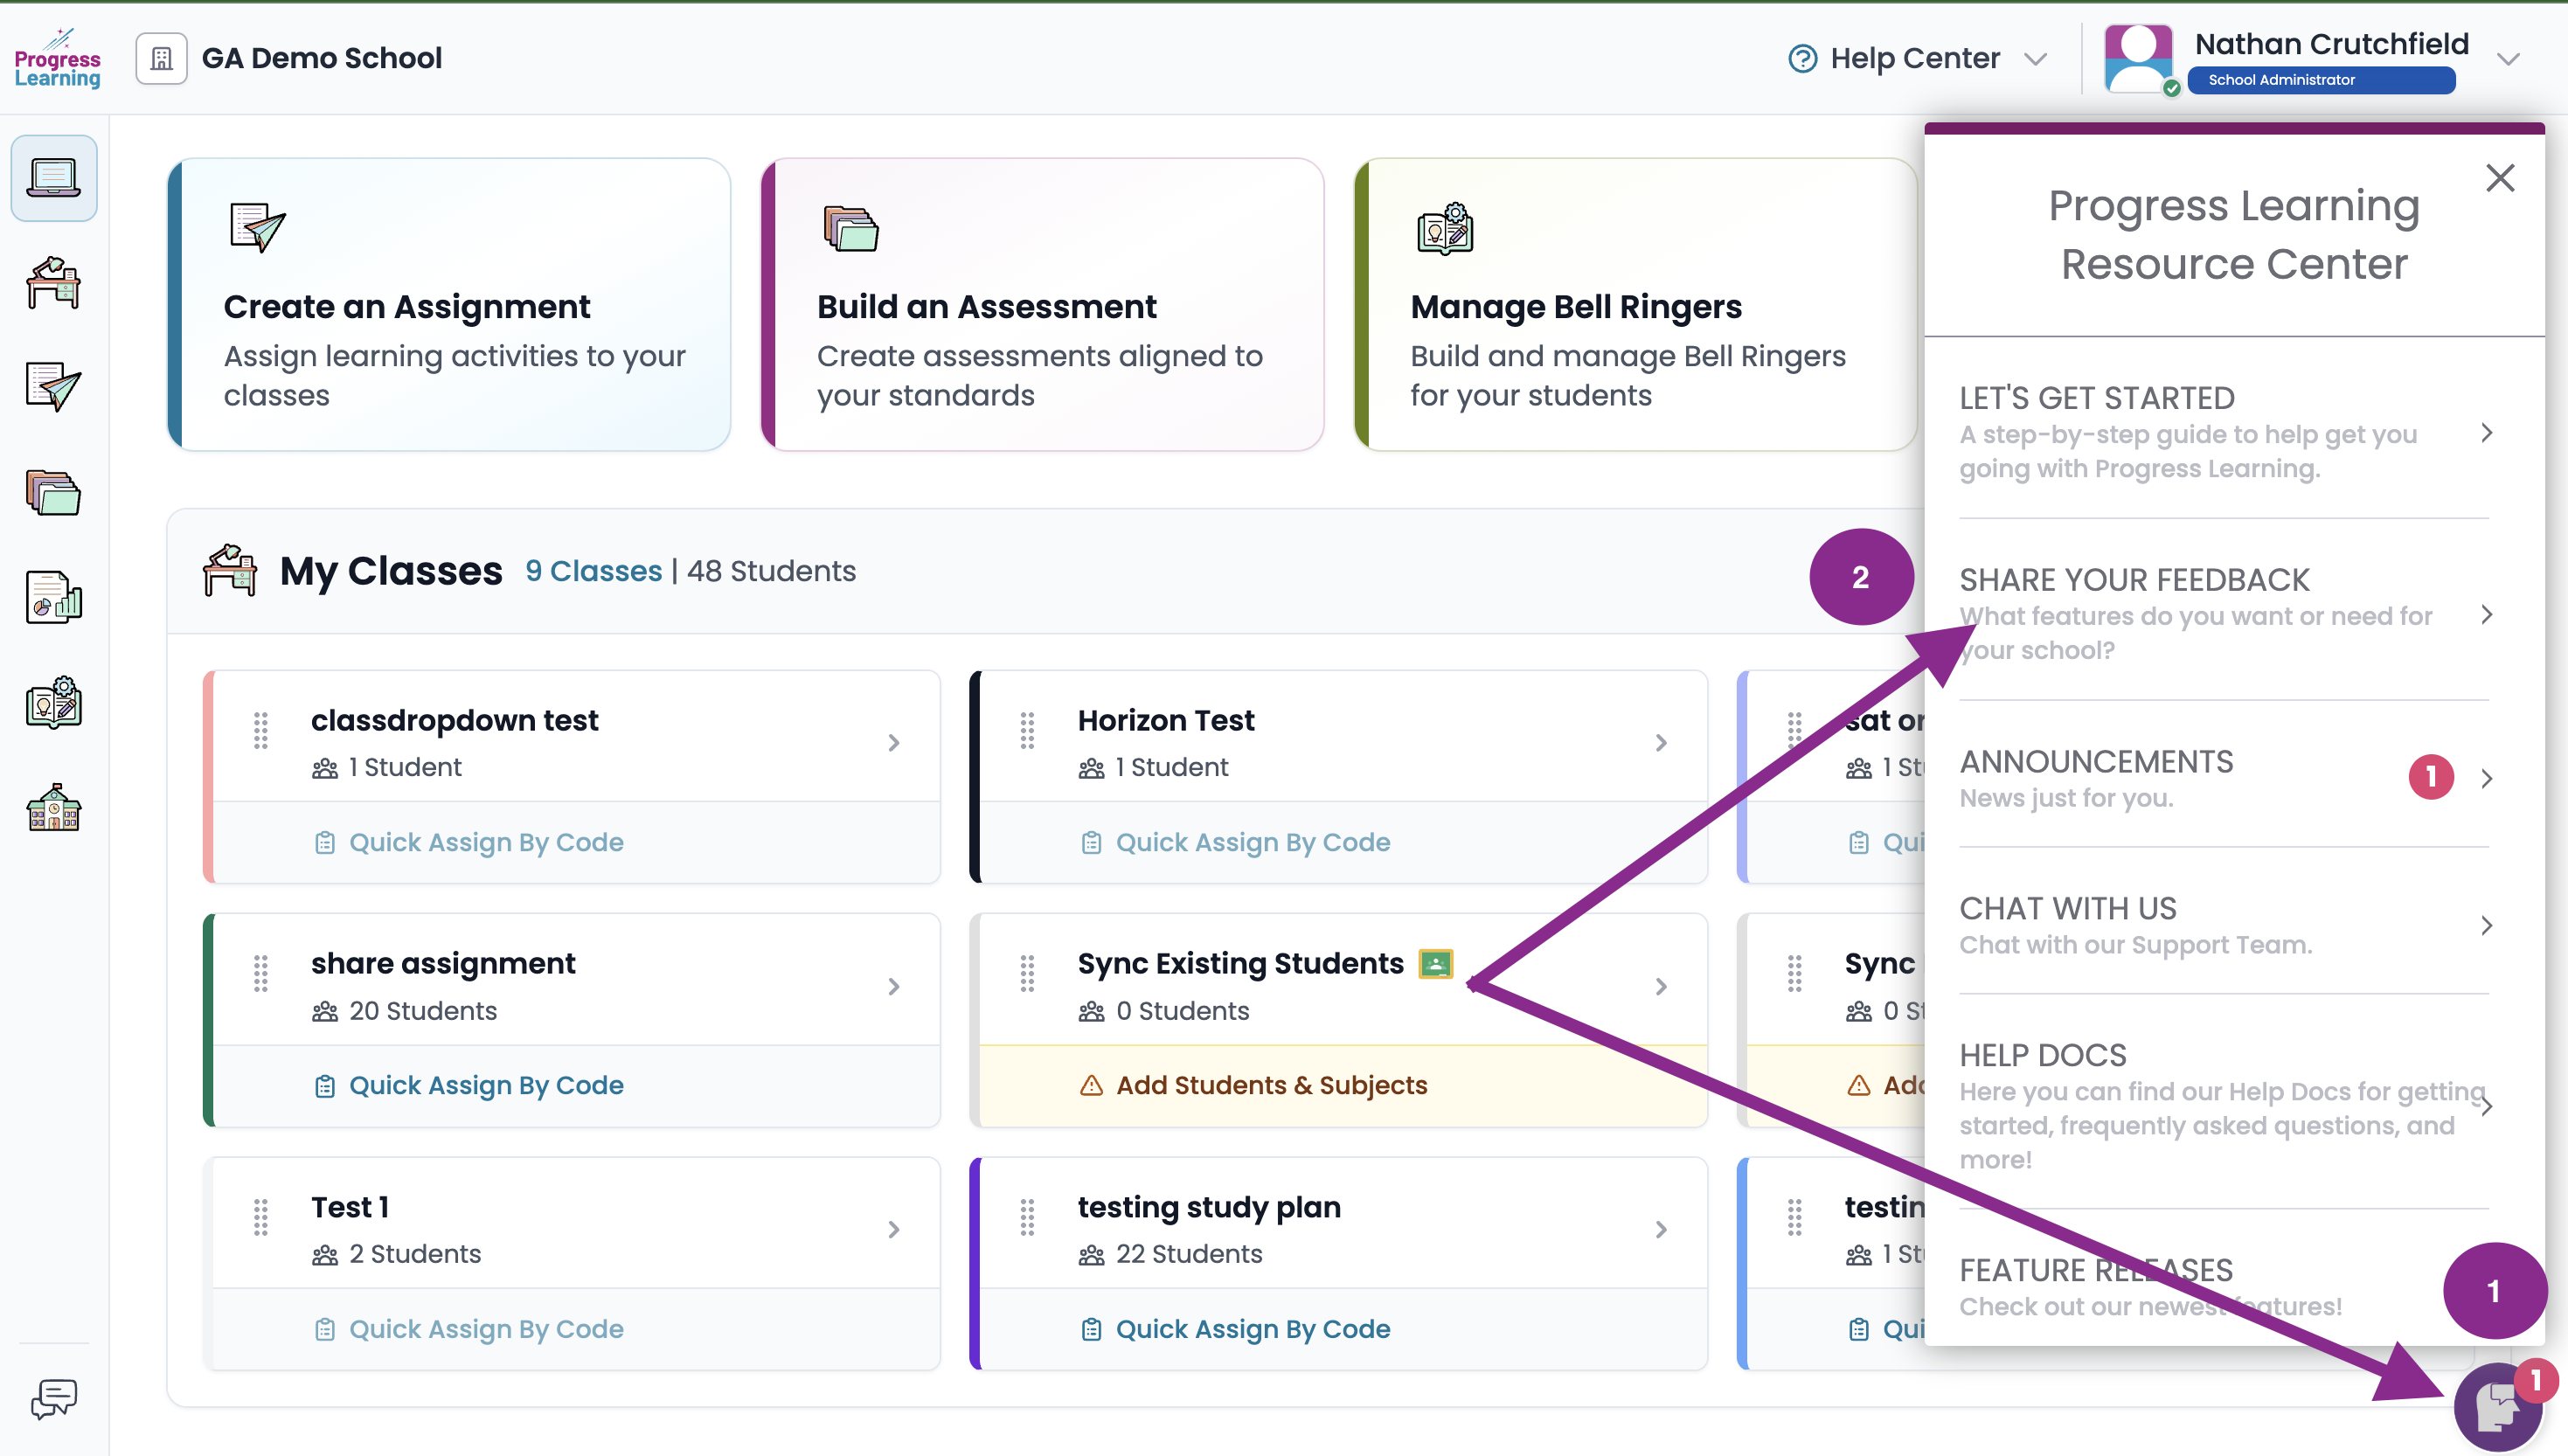Click the Manage Bell Ringers card icon
This screenshot has height=1456, width=2568.
pos(1445,228)
